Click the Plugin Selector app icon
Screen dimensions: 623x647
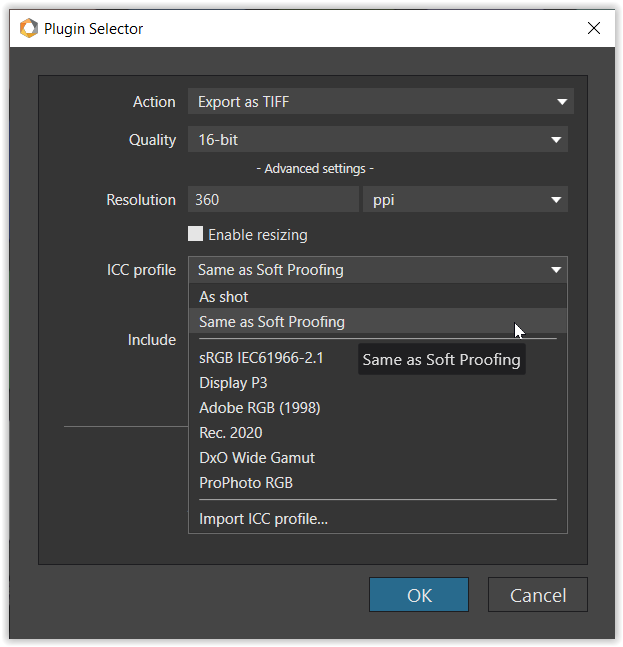click(x=29, y=28)
